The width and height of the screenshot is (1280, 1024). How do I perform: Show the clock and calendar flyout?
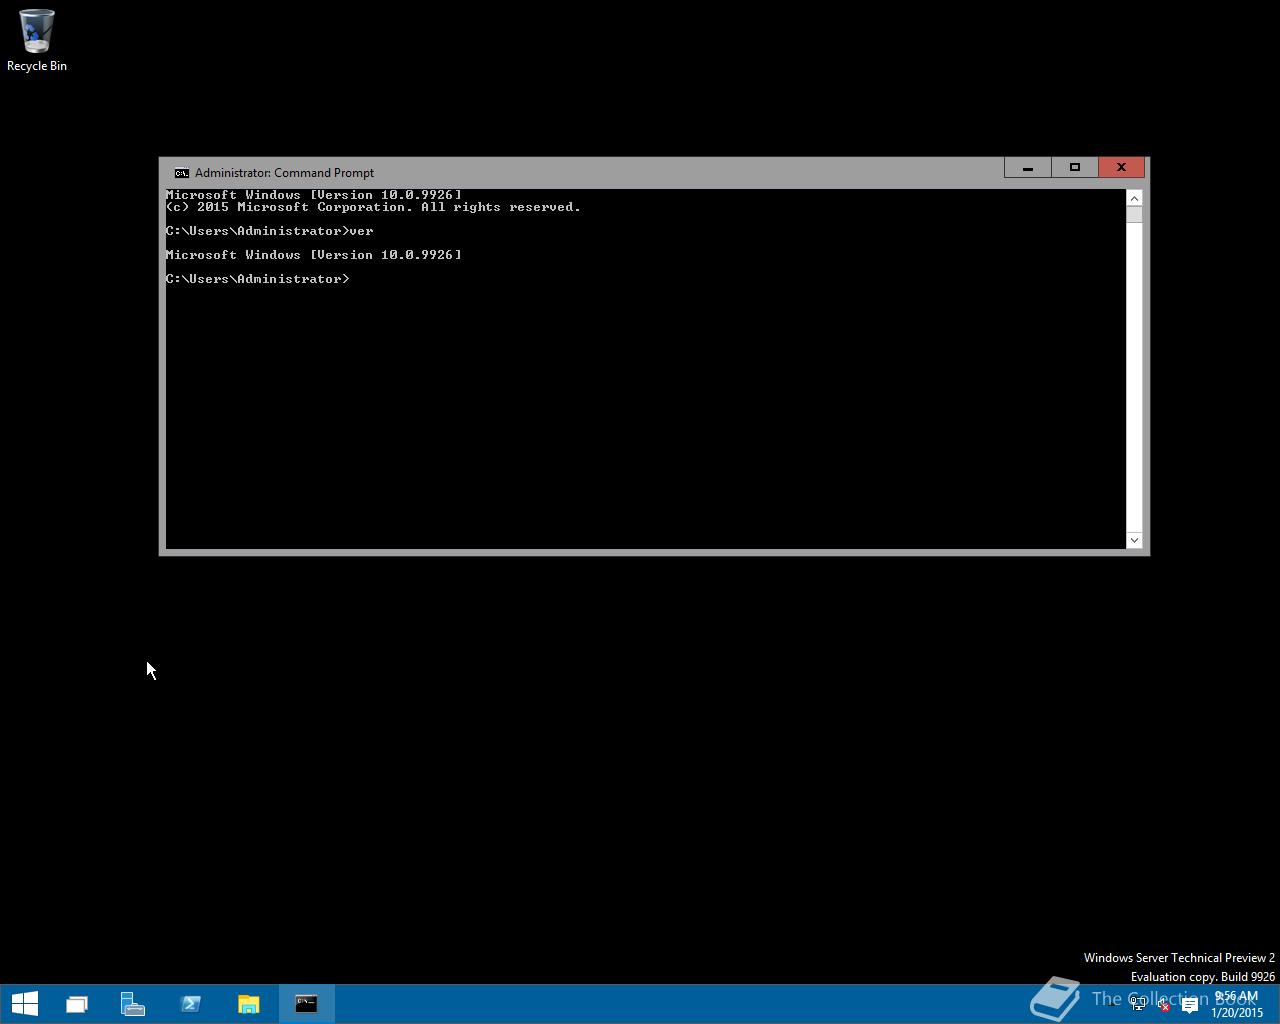pos(1237,1004)
